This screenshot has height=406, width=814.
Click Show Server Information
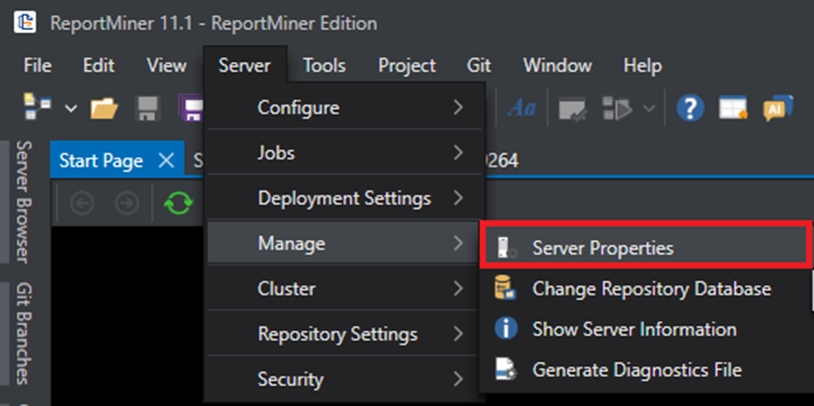click(634, 329)
